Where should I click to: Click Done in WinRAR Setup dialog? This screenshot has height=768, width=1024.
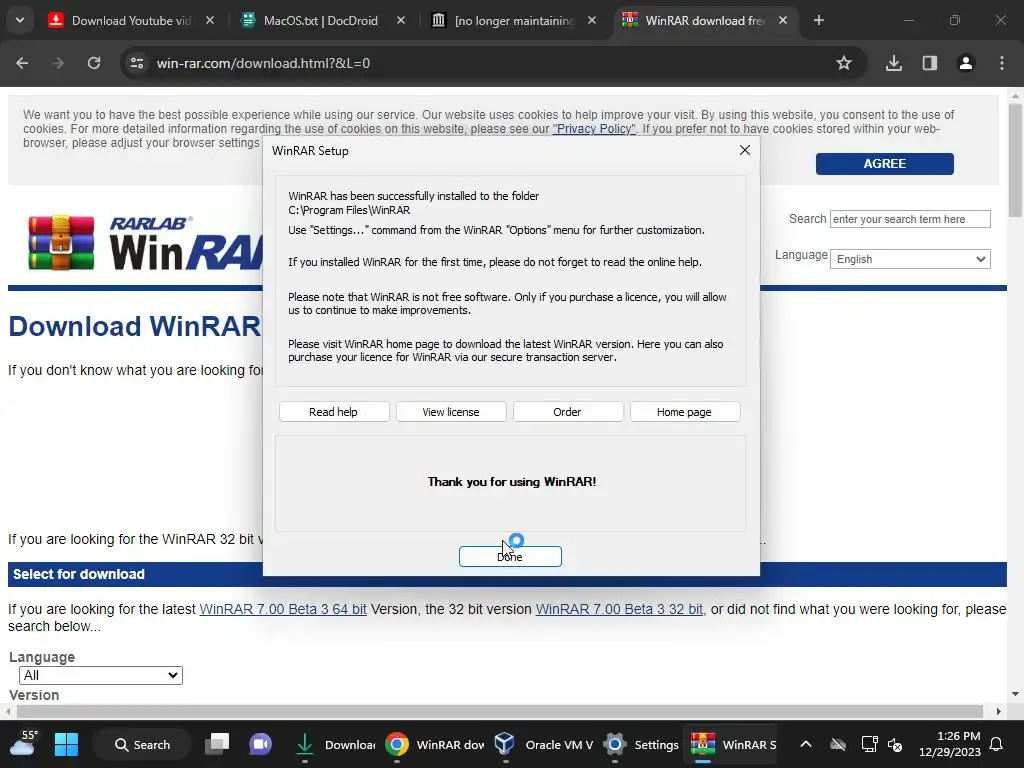click(x=510, y=556)
